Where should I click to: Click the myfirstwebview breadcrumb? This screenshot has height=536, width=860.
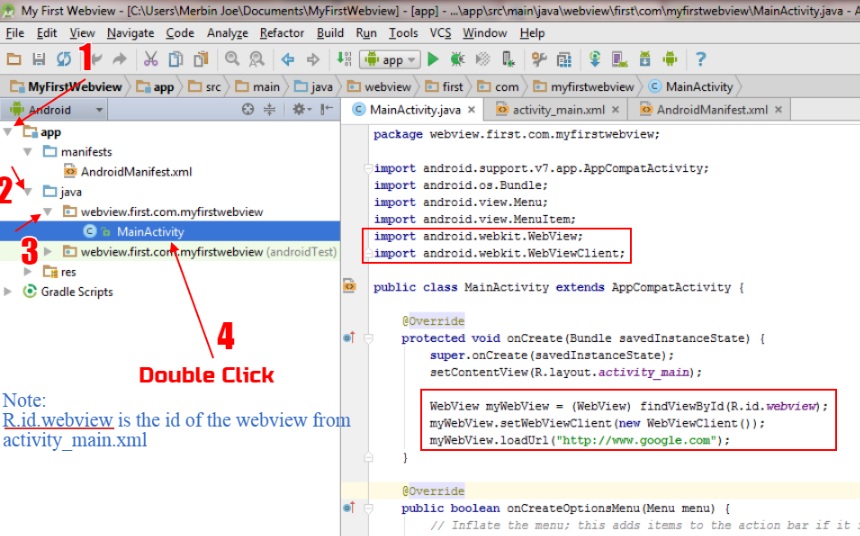(584, 87)
